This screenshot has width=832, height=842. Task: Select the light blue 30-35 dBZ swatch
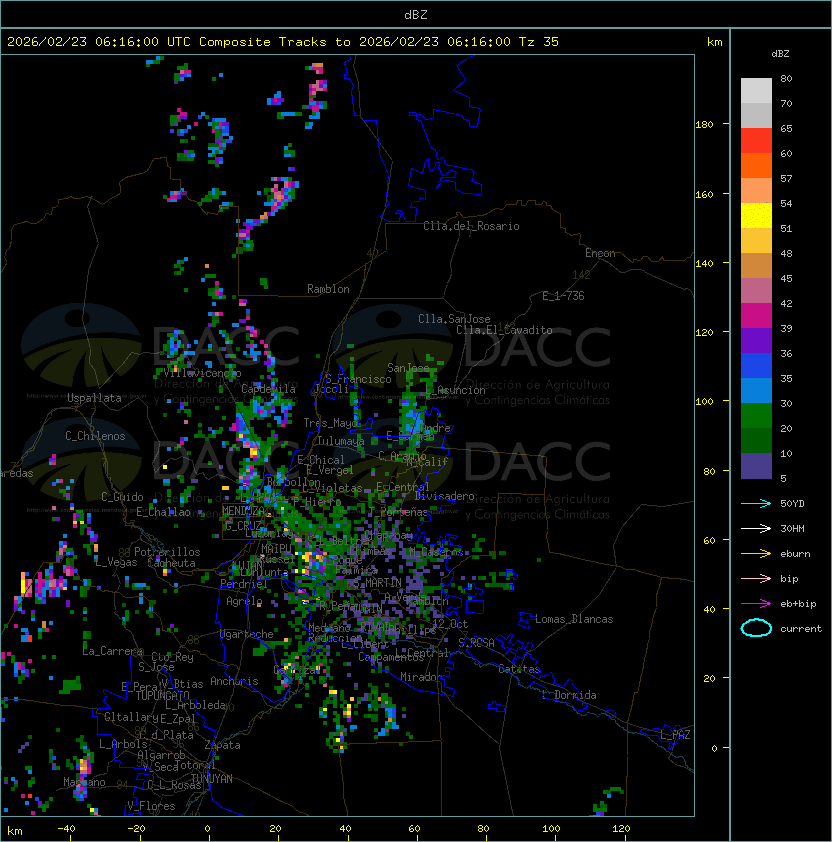click(x=756, y=391)
